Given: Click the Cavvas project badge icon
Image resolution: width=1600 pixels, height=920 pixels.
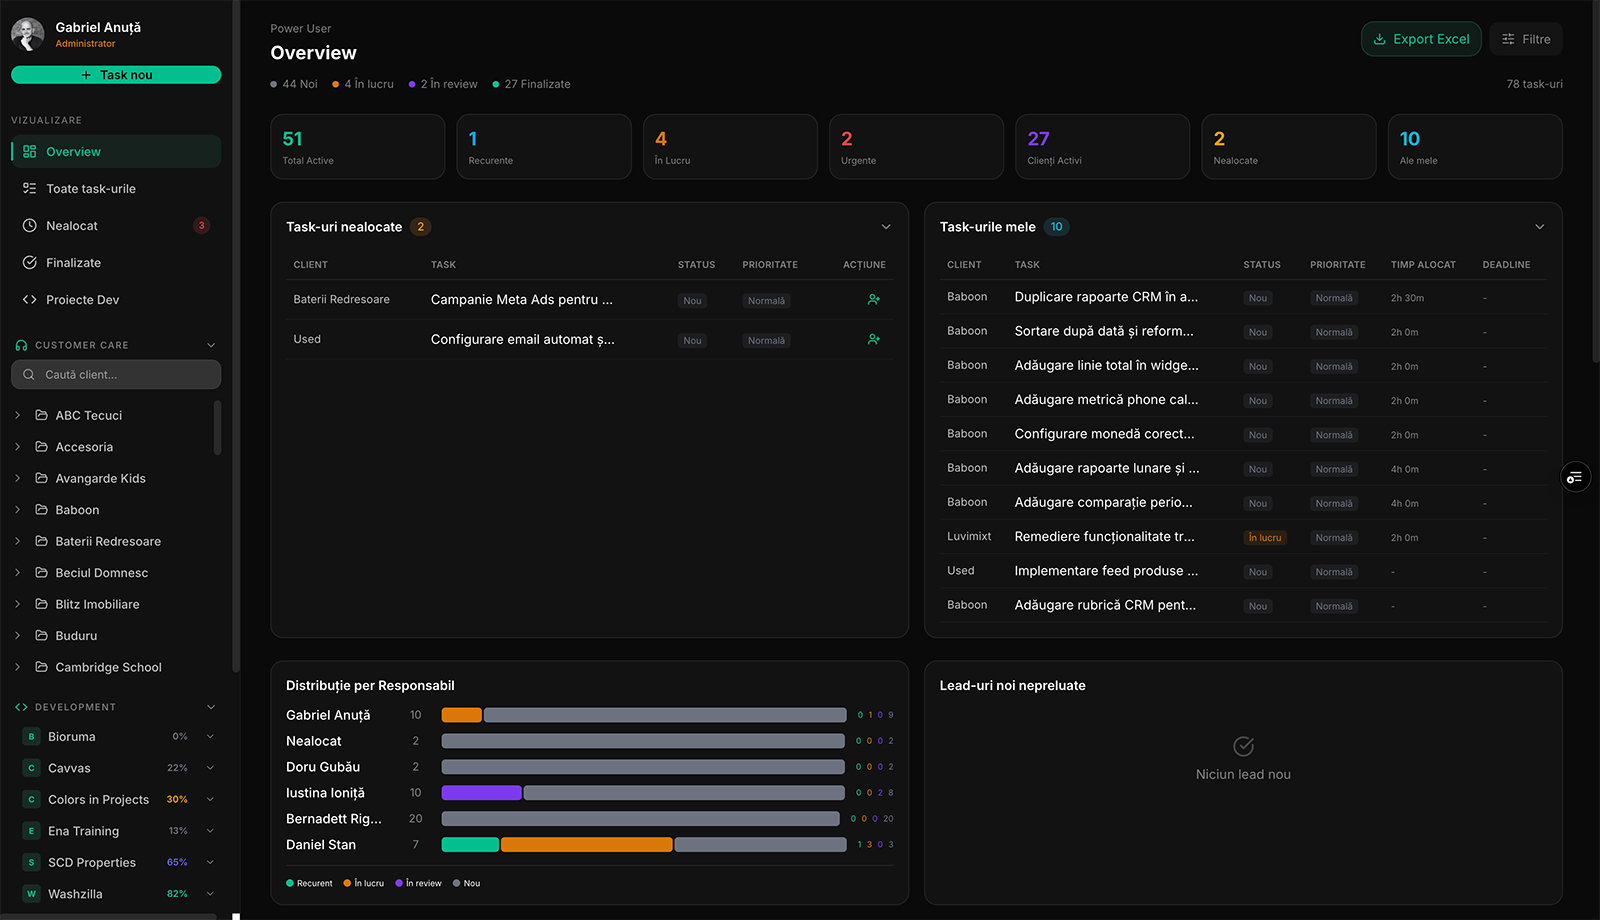Looking at the screenshot, I should point(31,768).
